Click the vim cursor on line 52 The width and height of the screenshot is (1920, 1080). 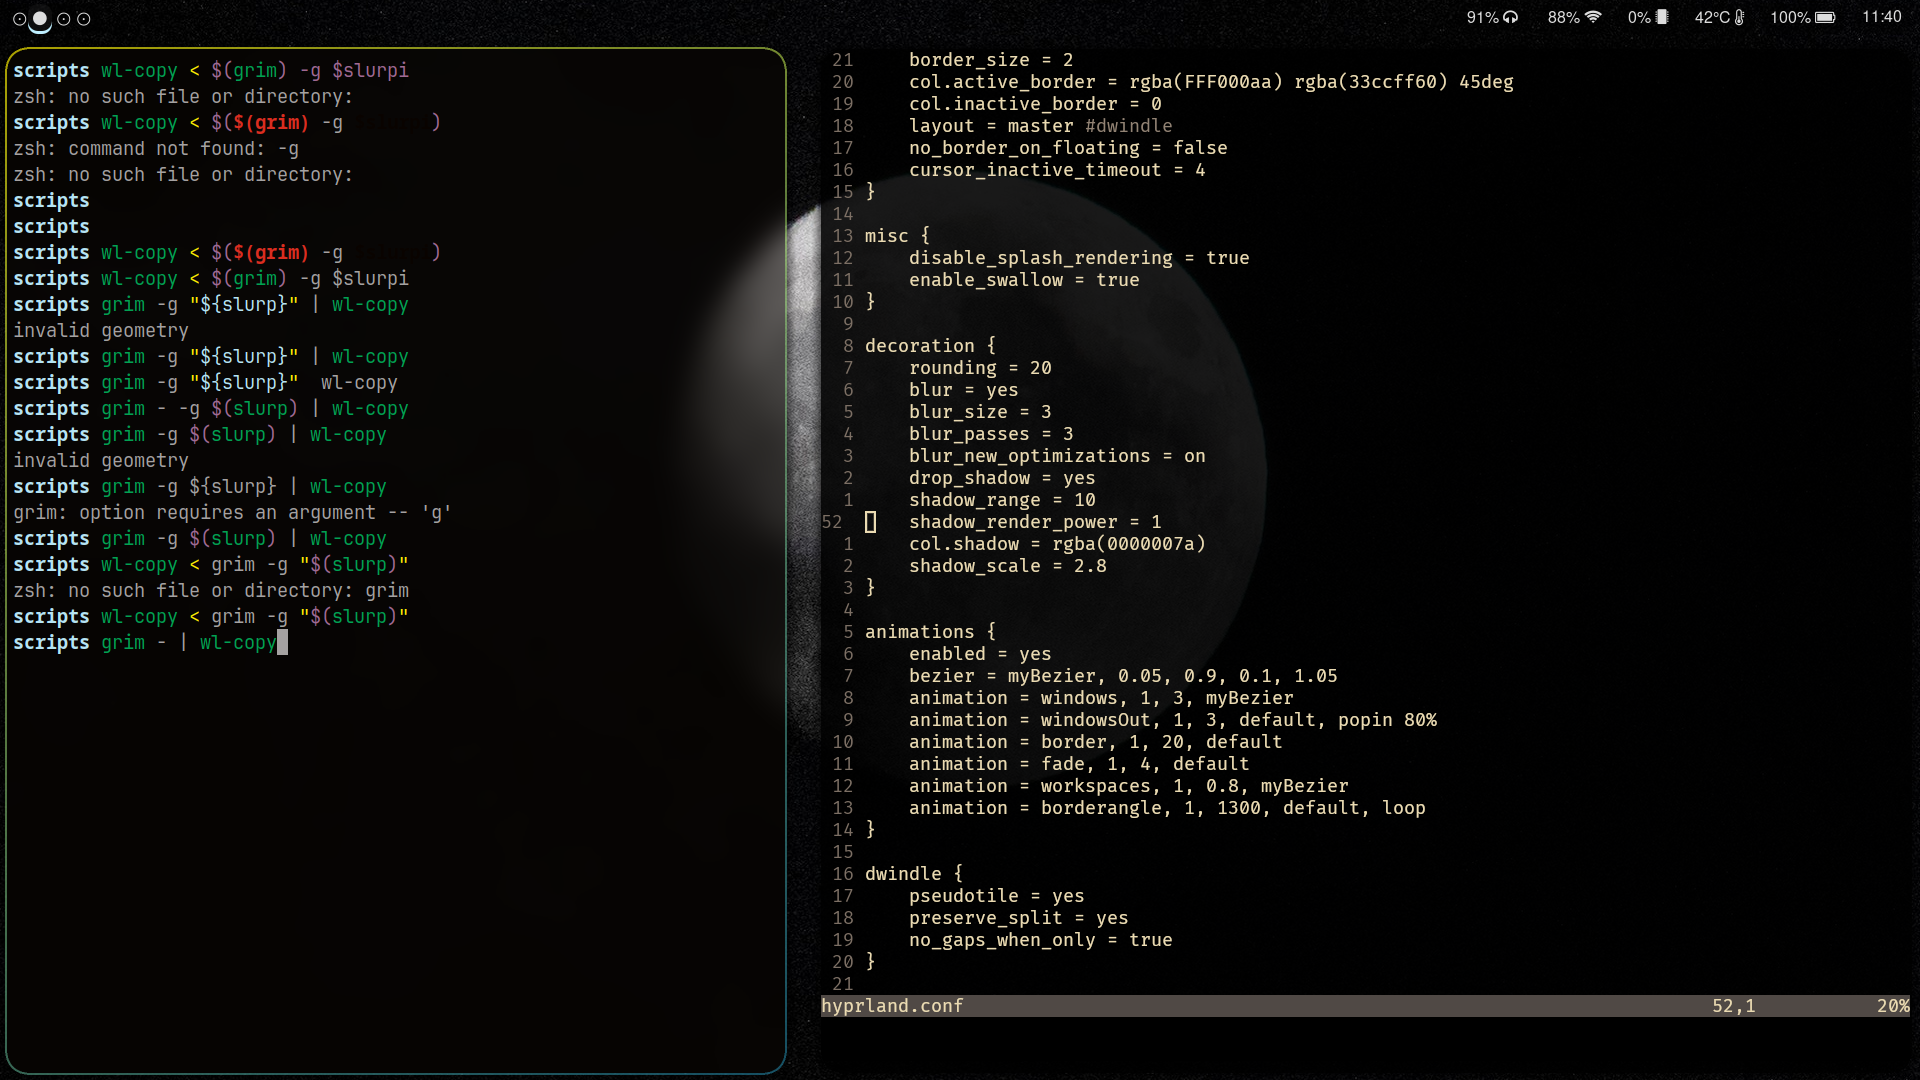point(870,522)
